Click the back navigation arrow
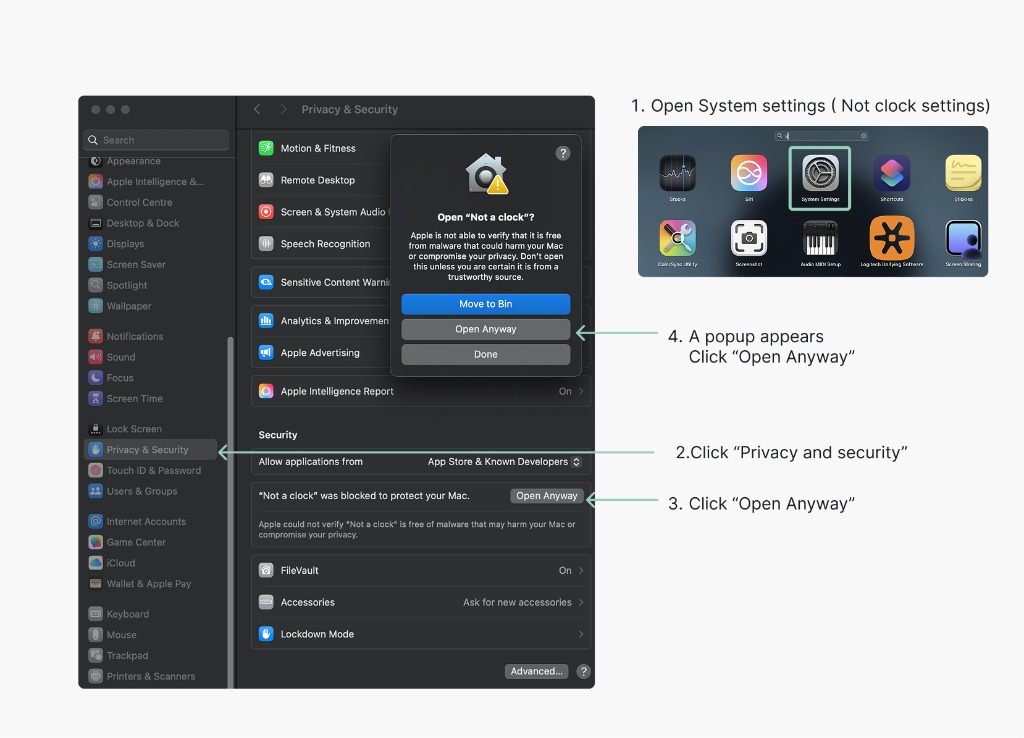Screen dimensions: 1024x738 [x=256, y=110]
